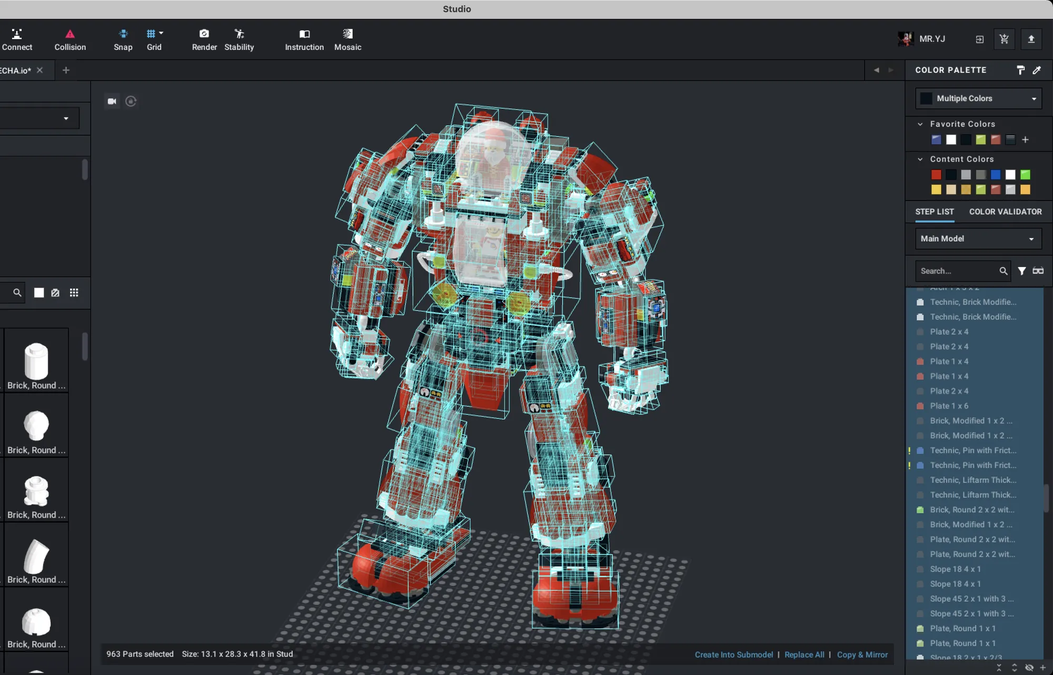Open the Multiple Colors dropdown

[x=979, y=98]
